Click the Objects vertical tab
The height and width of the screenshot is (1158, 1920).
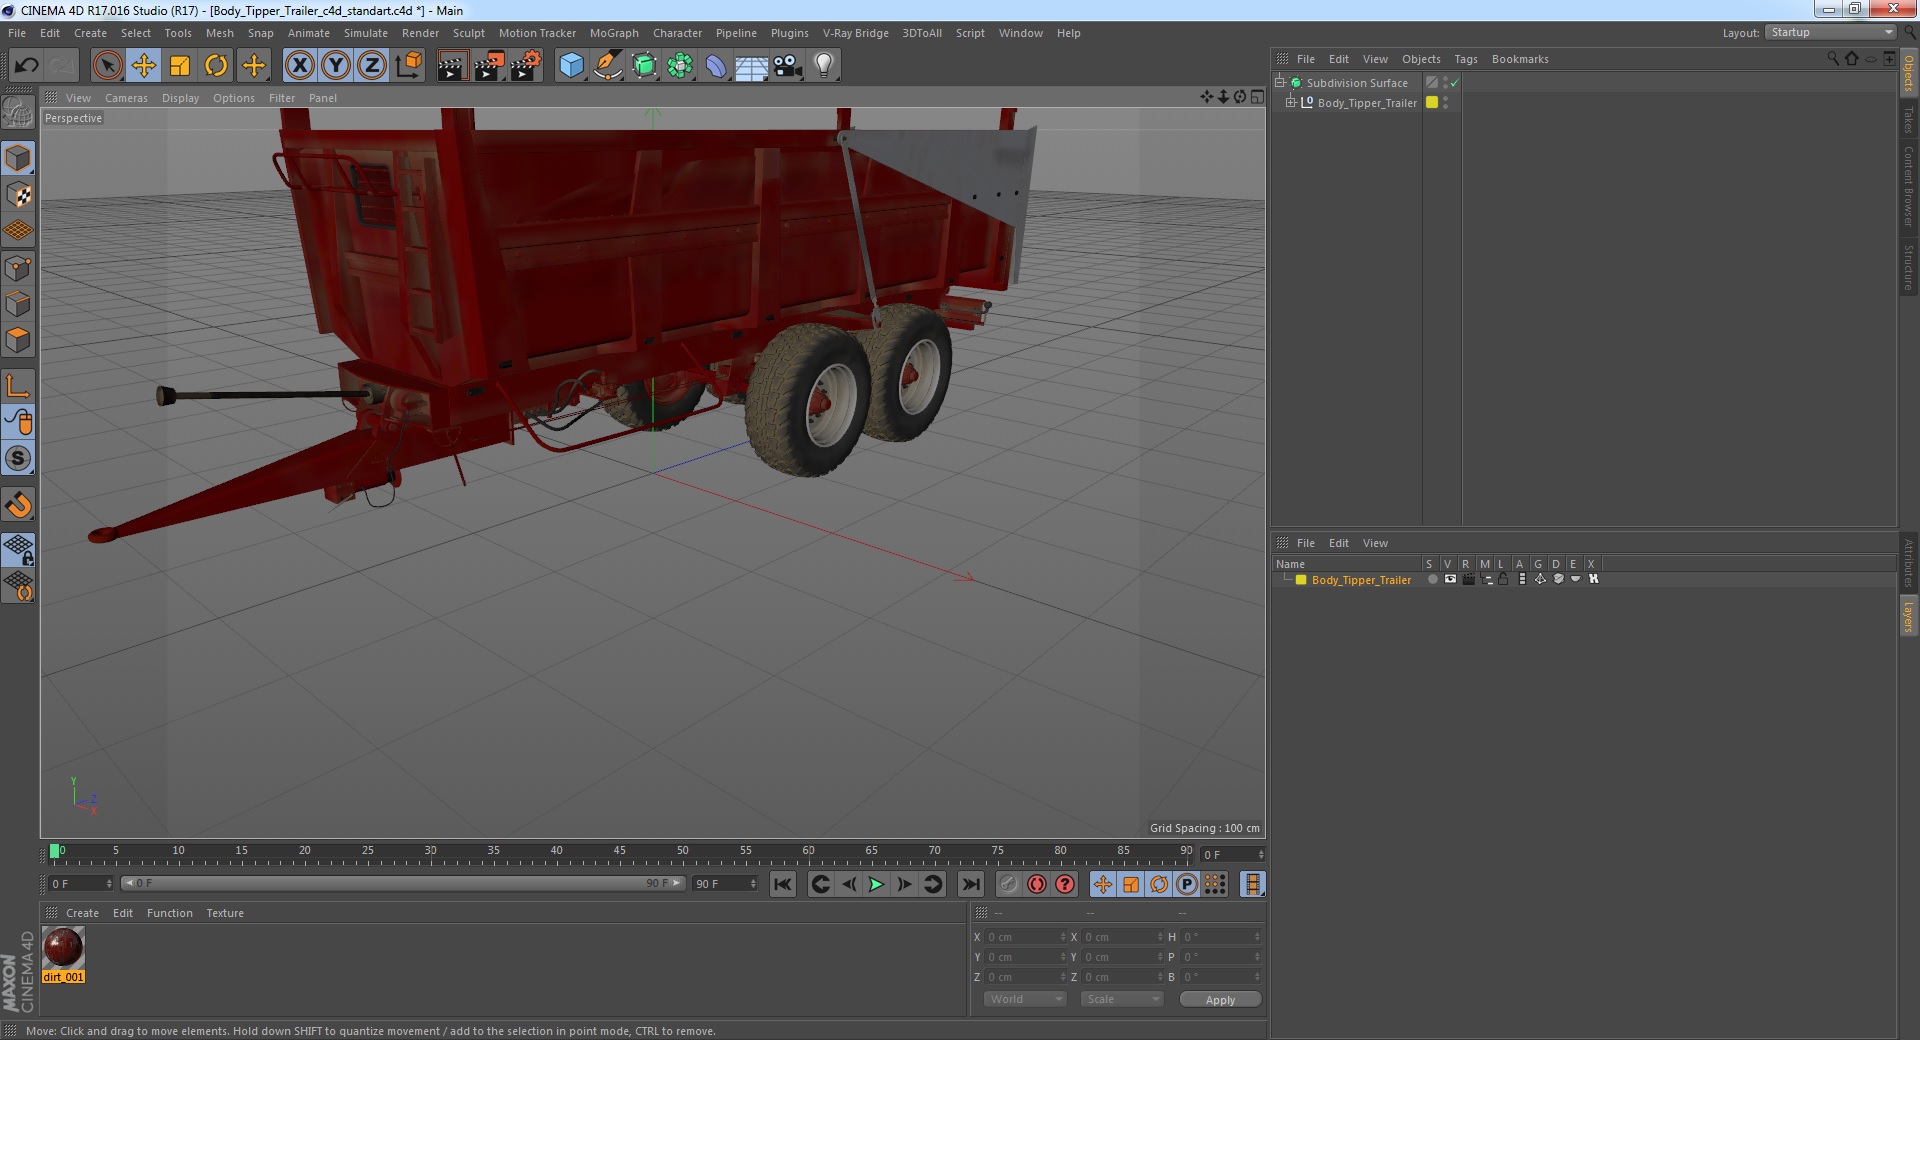click(1908, 73)
